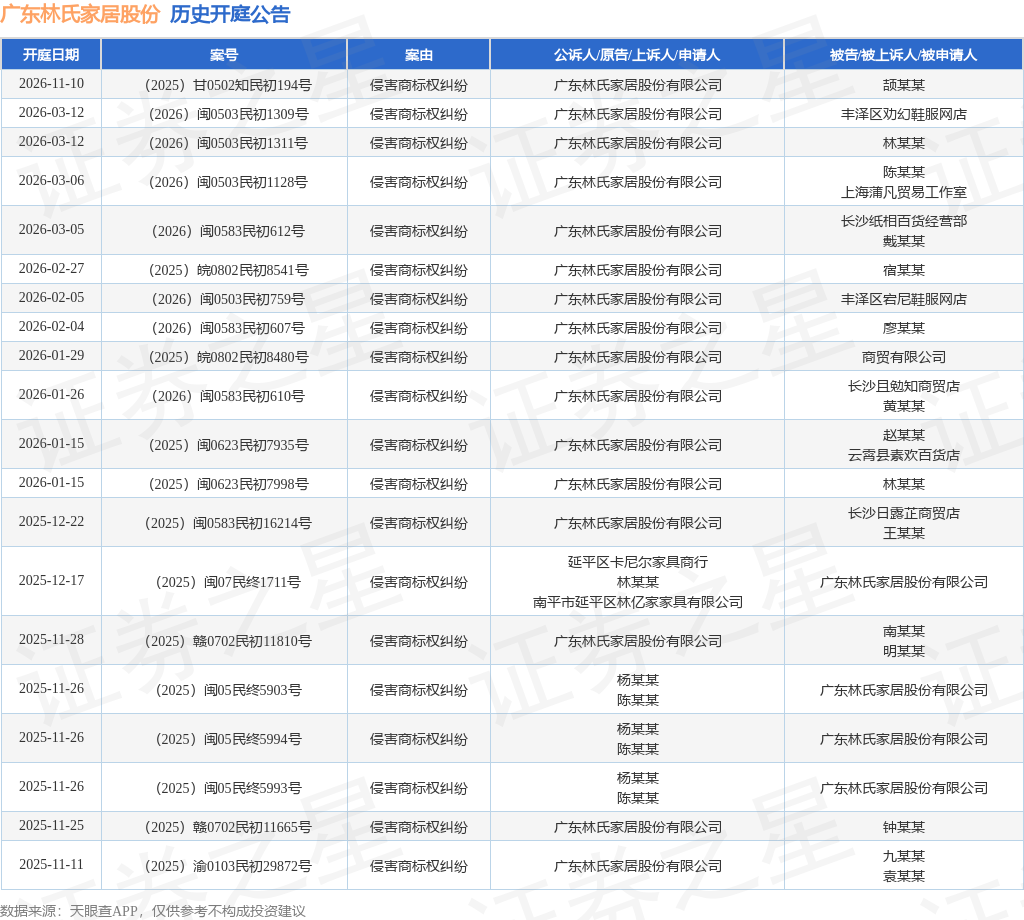This screenshot has height=920, width=1024.
Task: Click date cell 2026-11-10
Action: coord(51,84)
